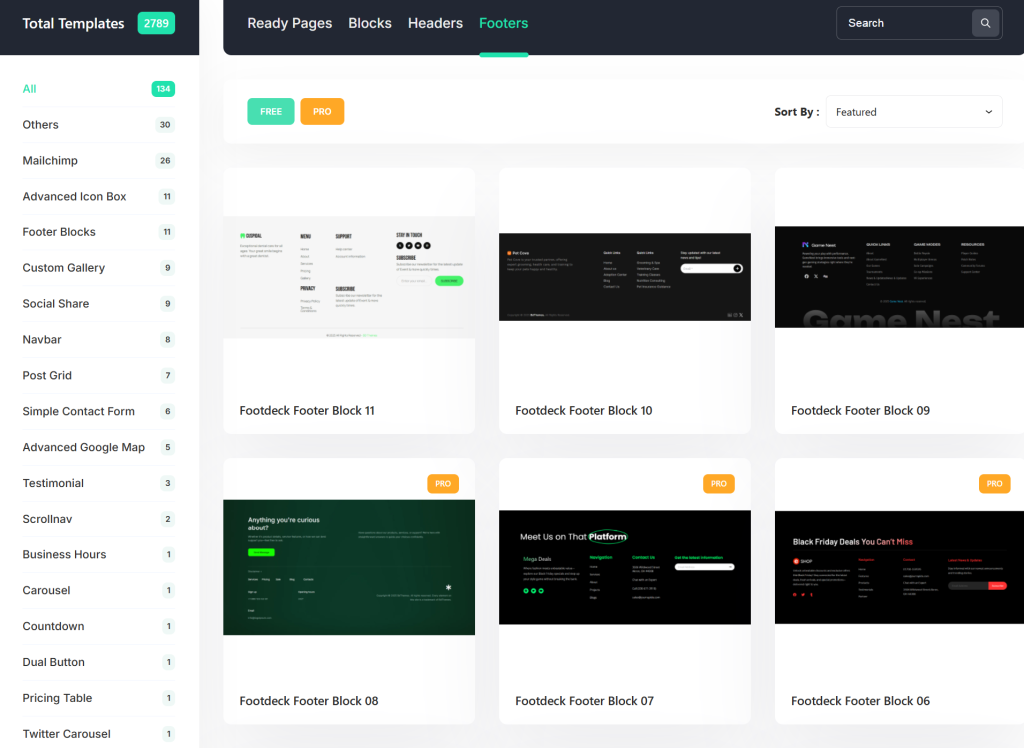Viewport: 1024px width, 748px height.
Task: Click the Footdeck Footer Block 11 title
Action: (x=307, y=411)
